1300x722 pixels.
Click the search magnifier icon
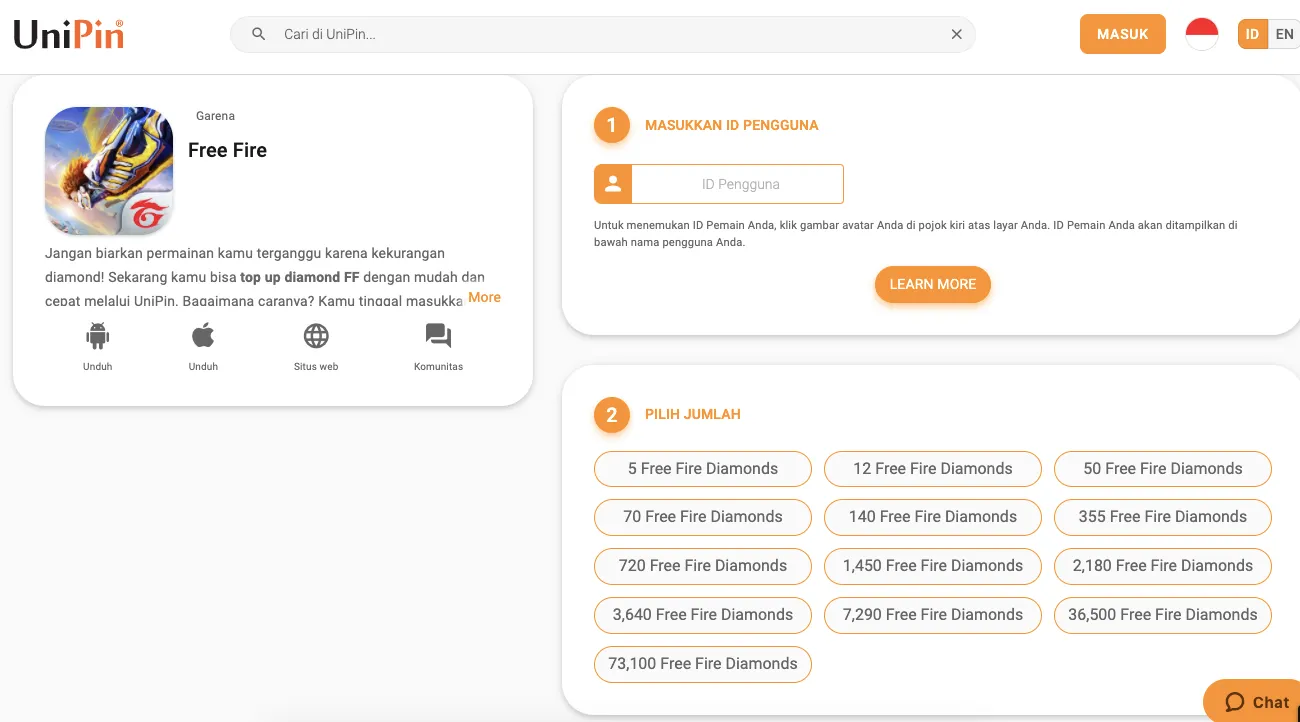click(x=259, y=34)
